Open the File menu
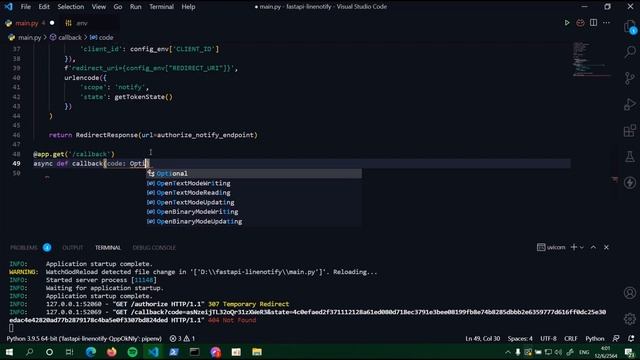 pos(26,7)
